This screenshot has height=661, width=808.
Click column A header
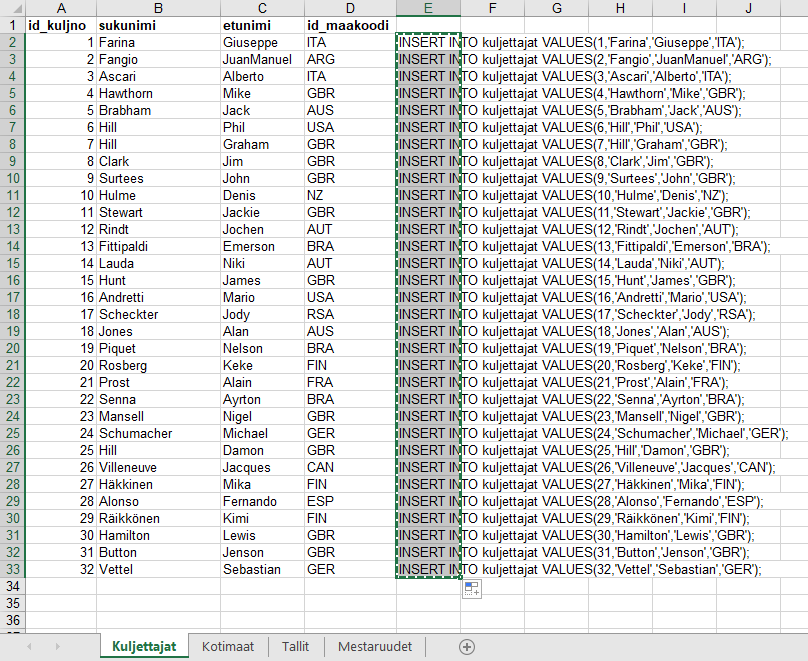coord(60,8)
